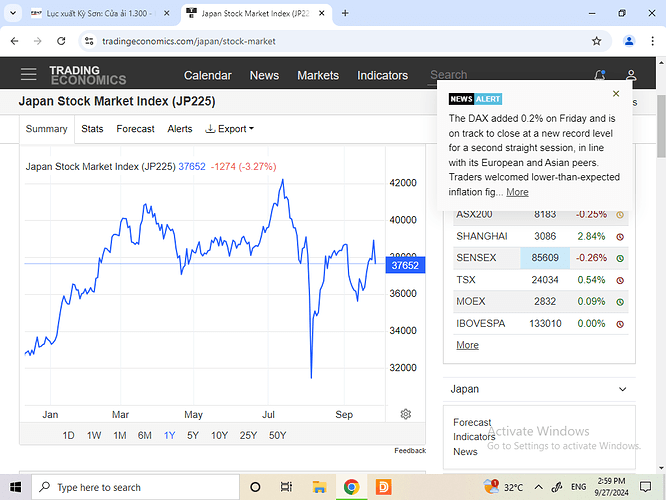
Task: Bookmark this page with star icon
Action: pyautogui.click(x=596, y=41)
